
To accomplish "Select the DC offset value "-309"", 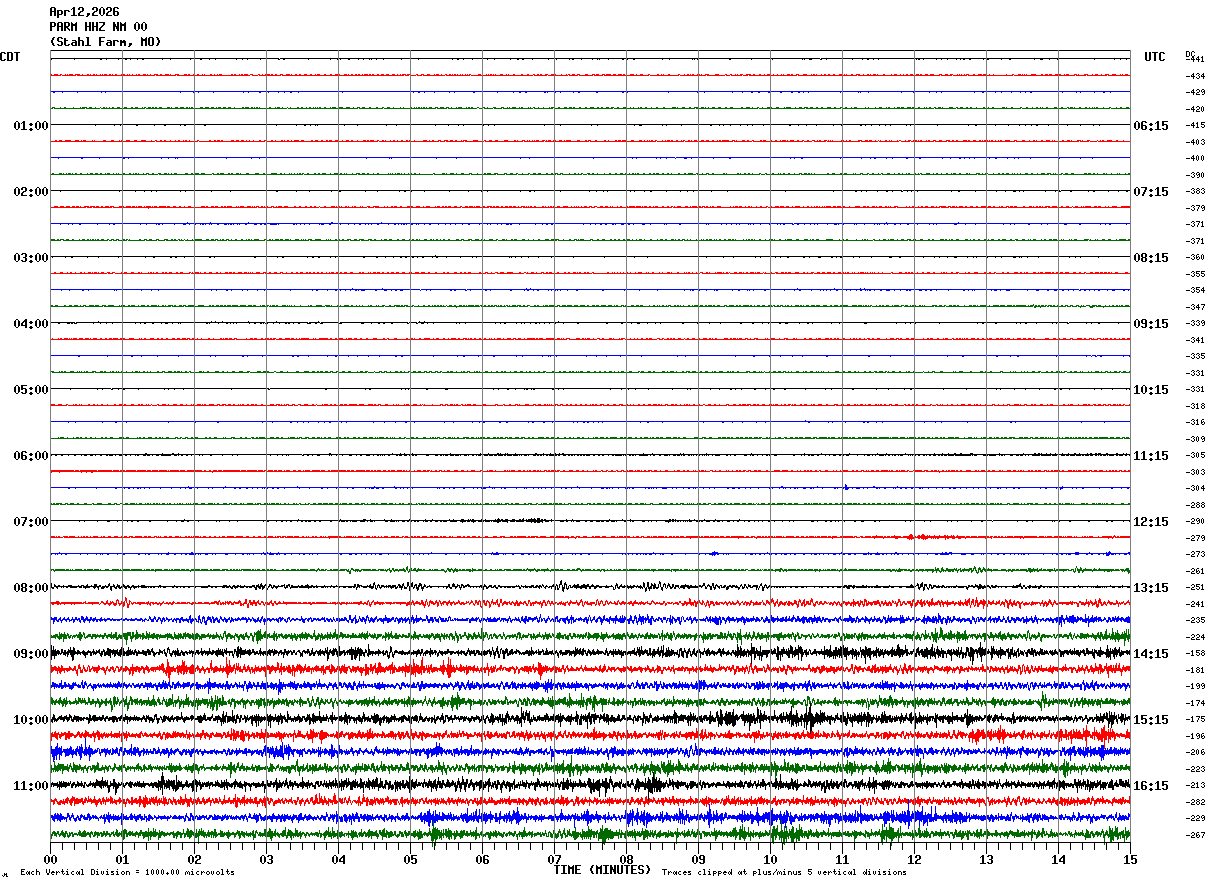I will [1195, 439].
